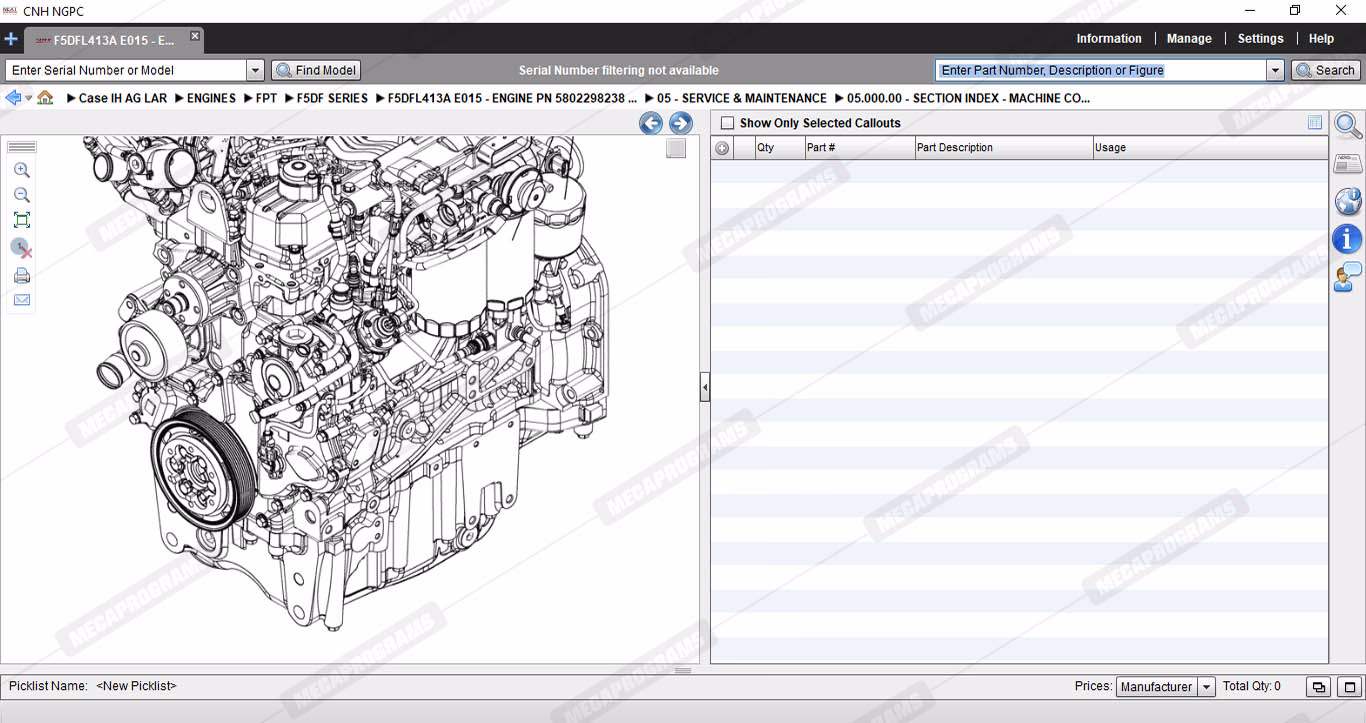Open the part number search dropdown
The height and width of the screenshot is (723, 1366).
(1275, 70)
